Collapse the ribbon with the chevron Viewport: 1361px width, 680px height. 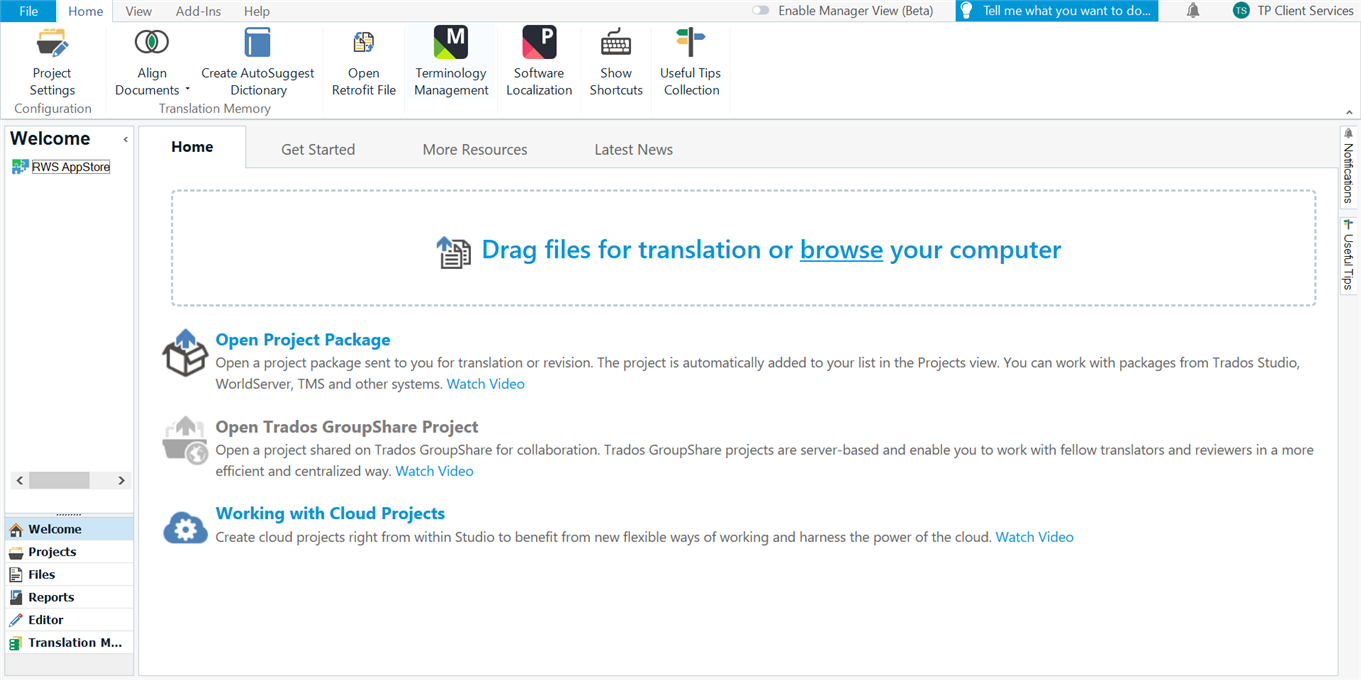click(x=1349, y=113)
